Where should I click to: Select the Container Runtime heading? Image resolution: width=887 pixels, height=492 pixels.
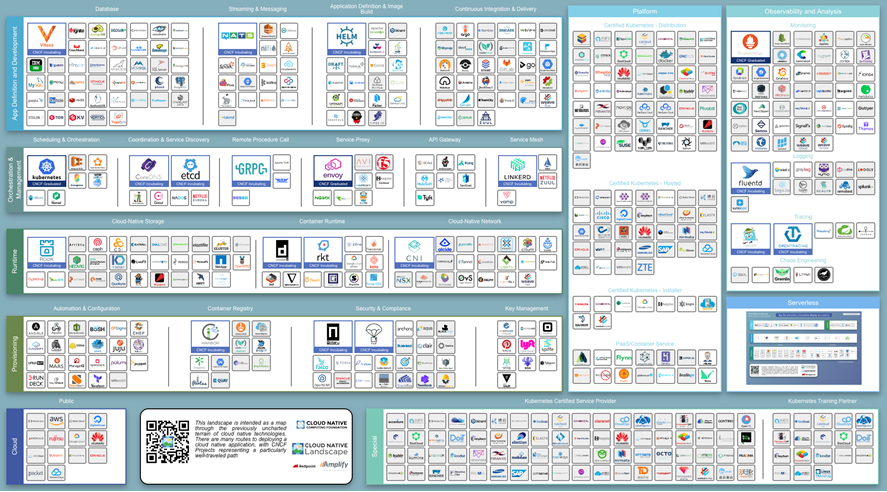pyautogui.click(x=322, y=222)
